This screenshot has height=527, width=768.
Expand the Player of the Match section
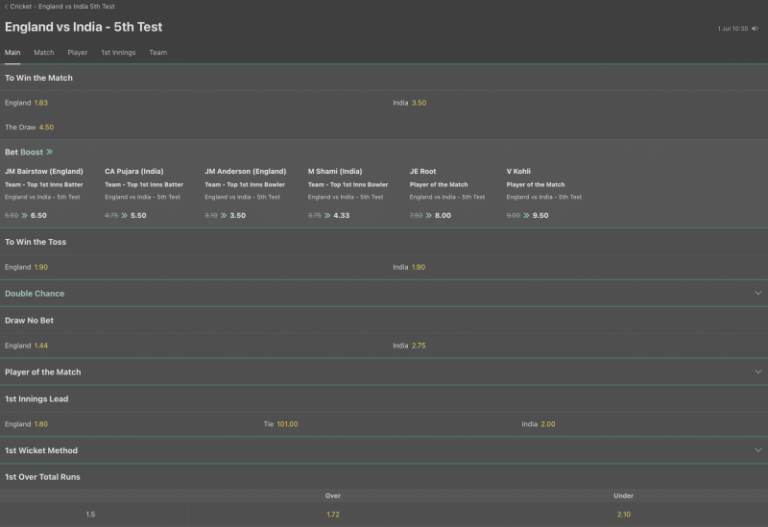click(757, 372)
